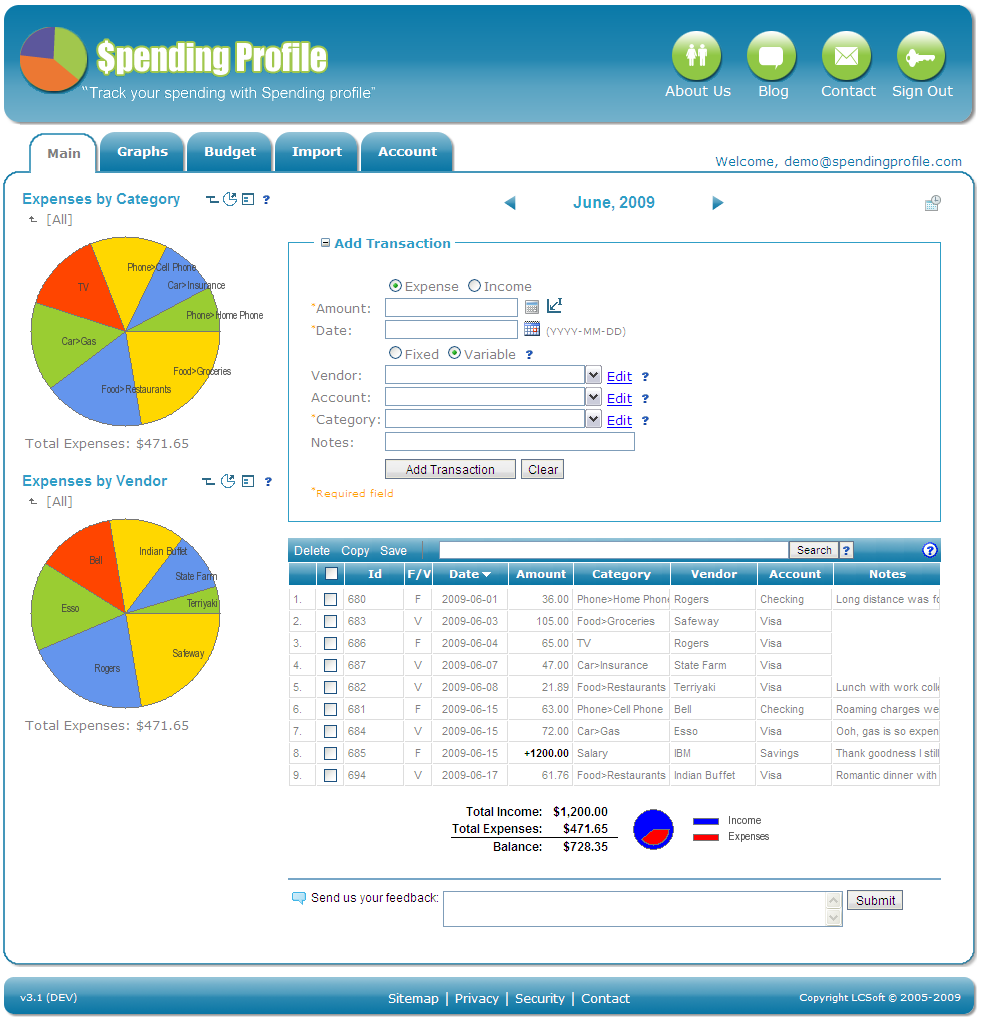This screenshot has height=1025, width=985.
Task: Open the Vendor dropdown arrow
Action: tap(594, 375)
